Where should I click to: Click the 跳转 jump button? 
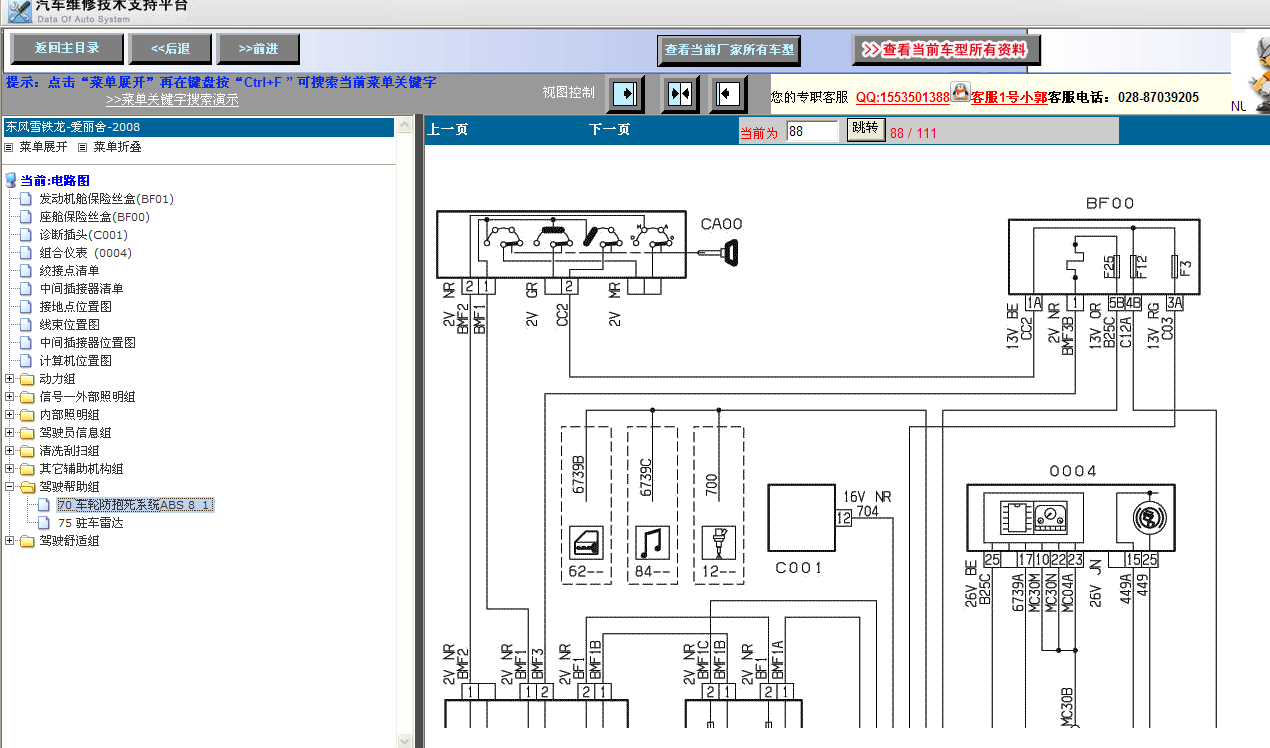coord(865,129)
